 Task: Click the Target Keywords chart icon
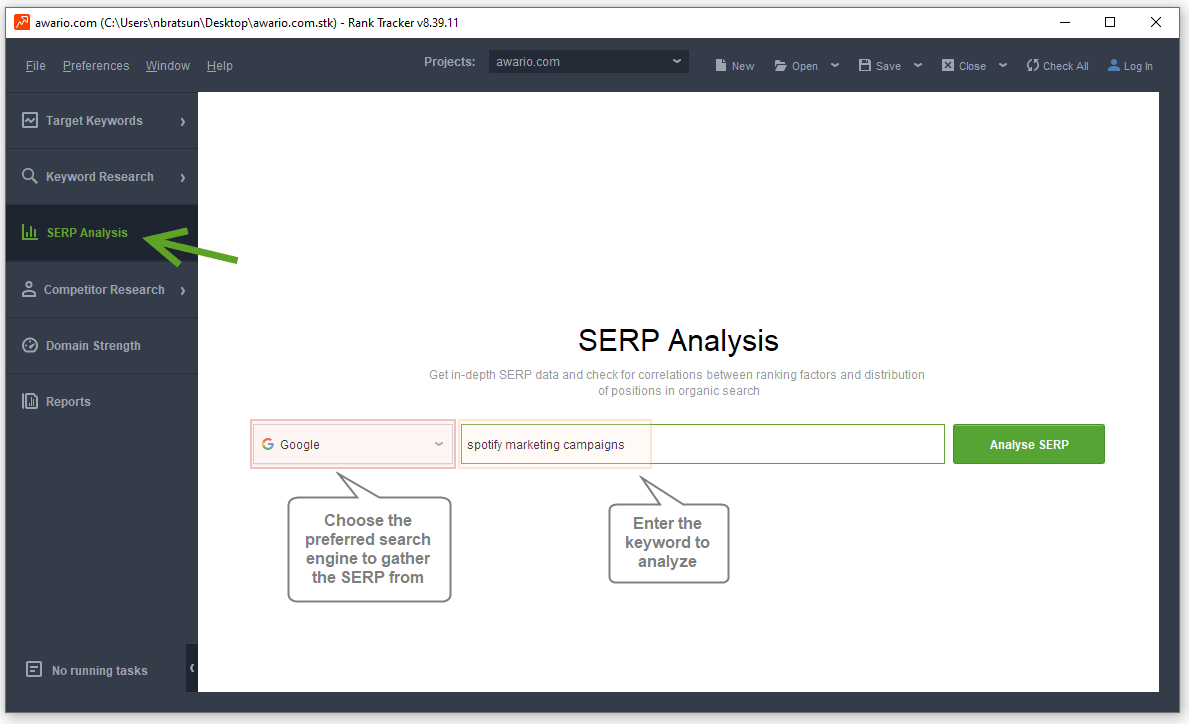pos(30,120)
